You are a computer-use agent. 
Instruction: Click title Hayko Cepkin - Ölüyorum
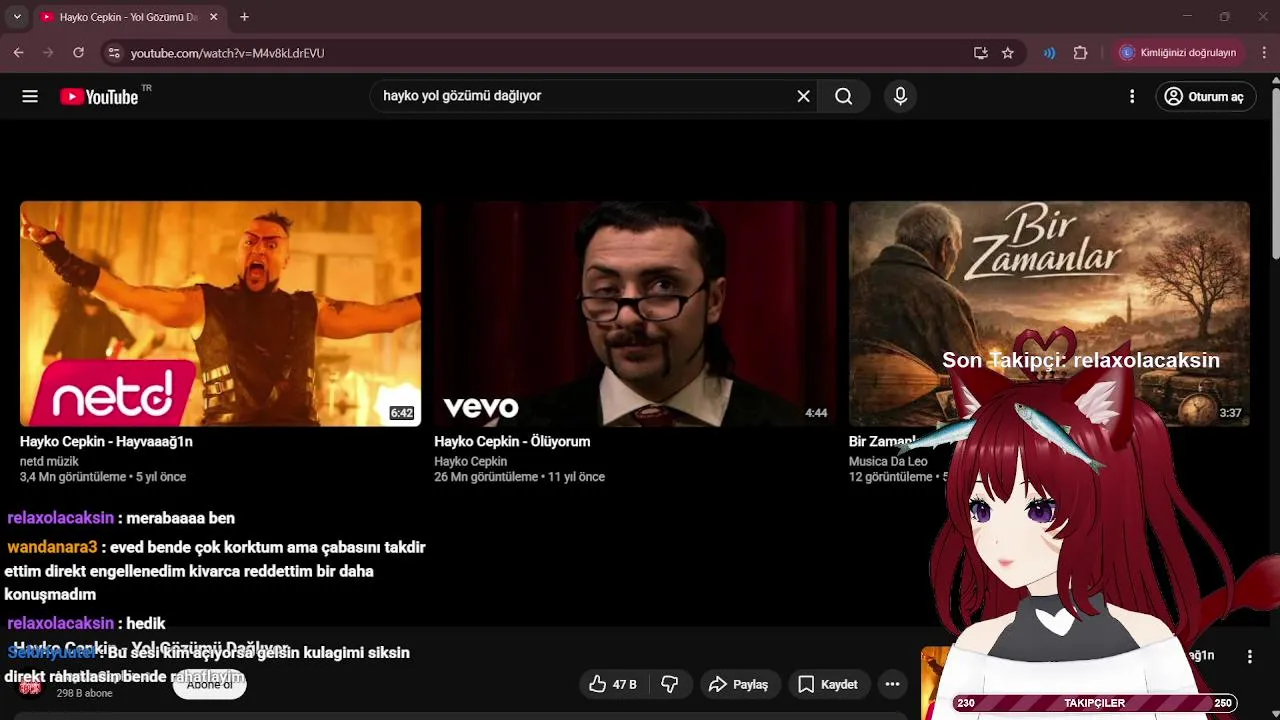click(512, 441)
